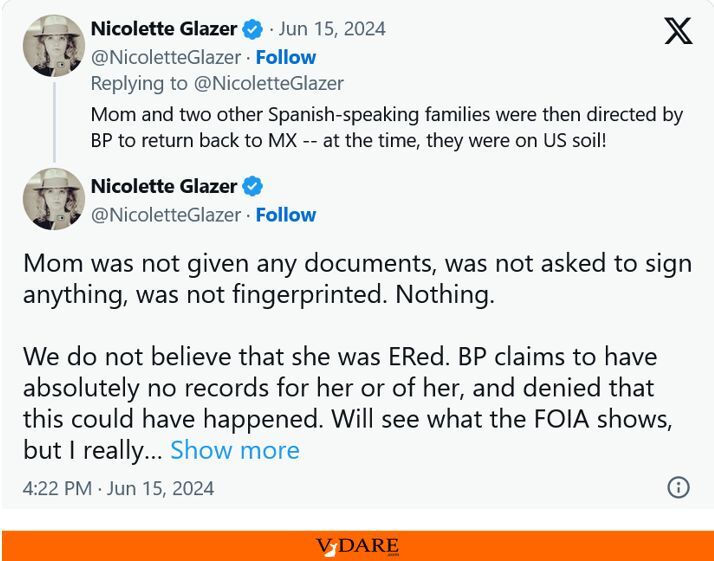Open top profile avatar photo
Viewport: 714px width, 561px height.
coord(54,46)
